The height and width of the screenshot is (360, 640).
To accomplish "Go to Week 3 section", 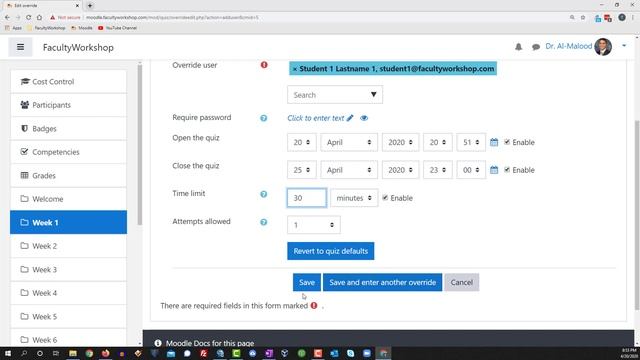I will [69, 269].
